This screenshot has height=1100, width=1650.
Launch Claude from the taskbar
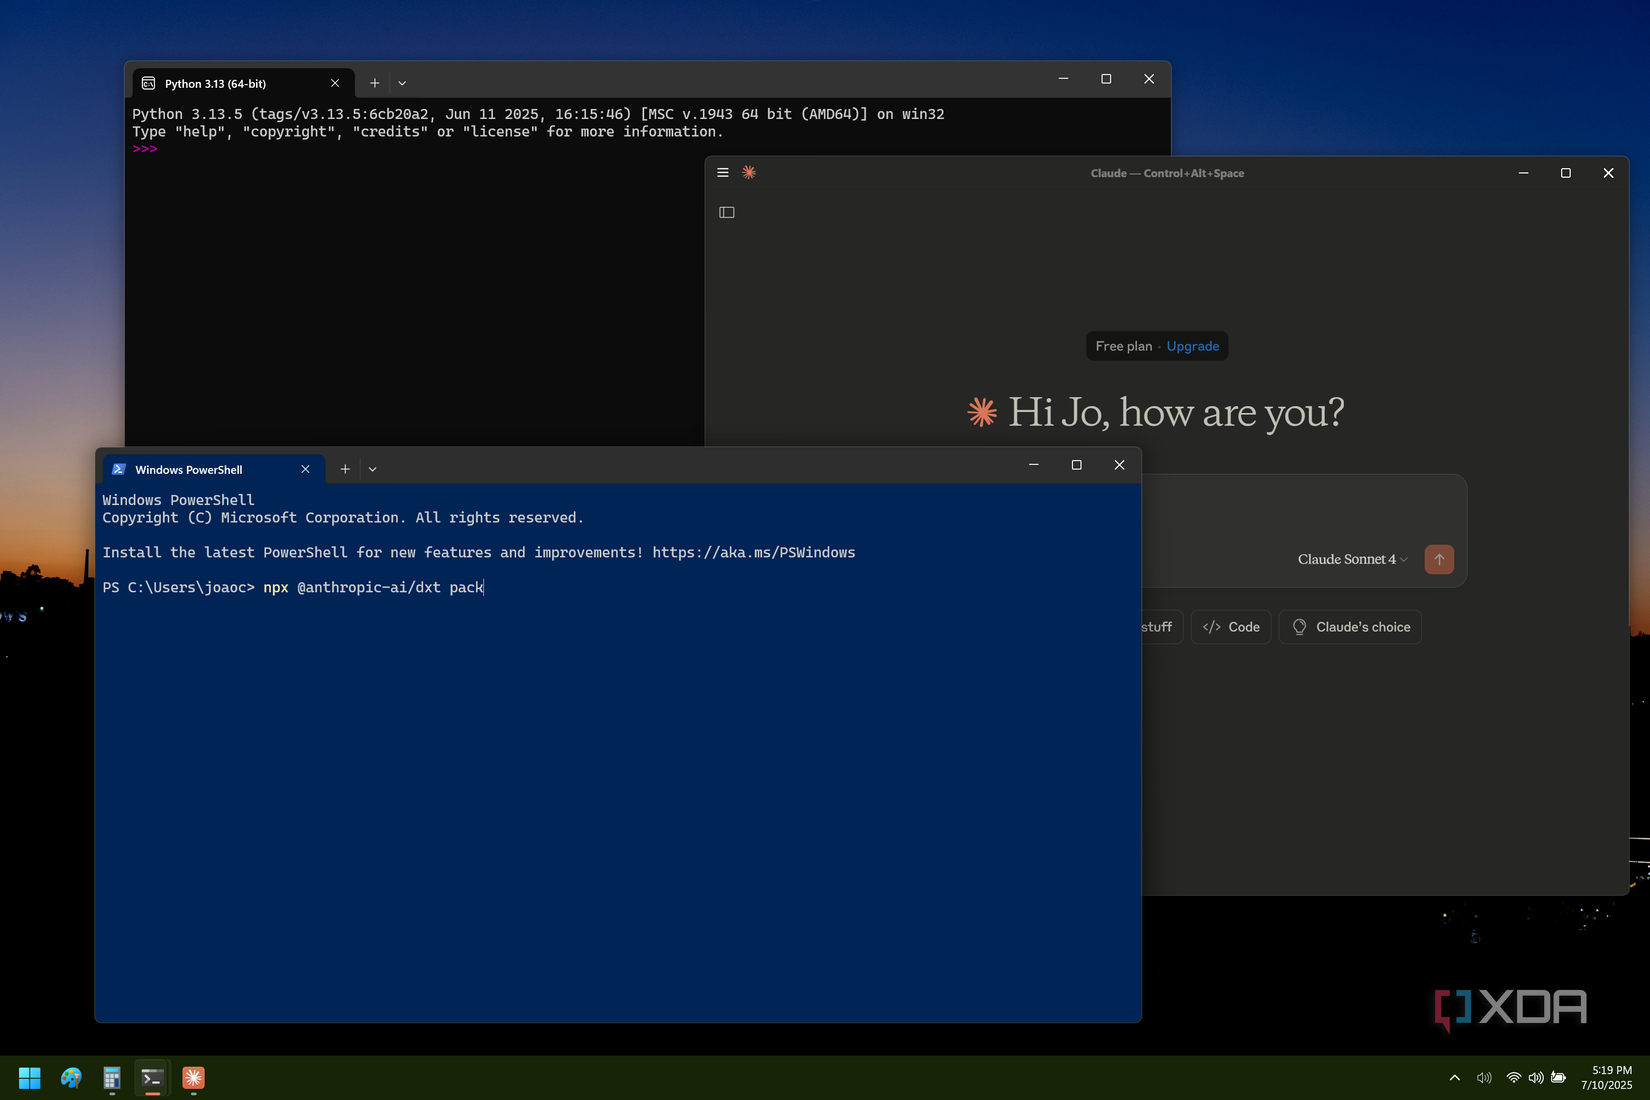(x=192, y=1078)
